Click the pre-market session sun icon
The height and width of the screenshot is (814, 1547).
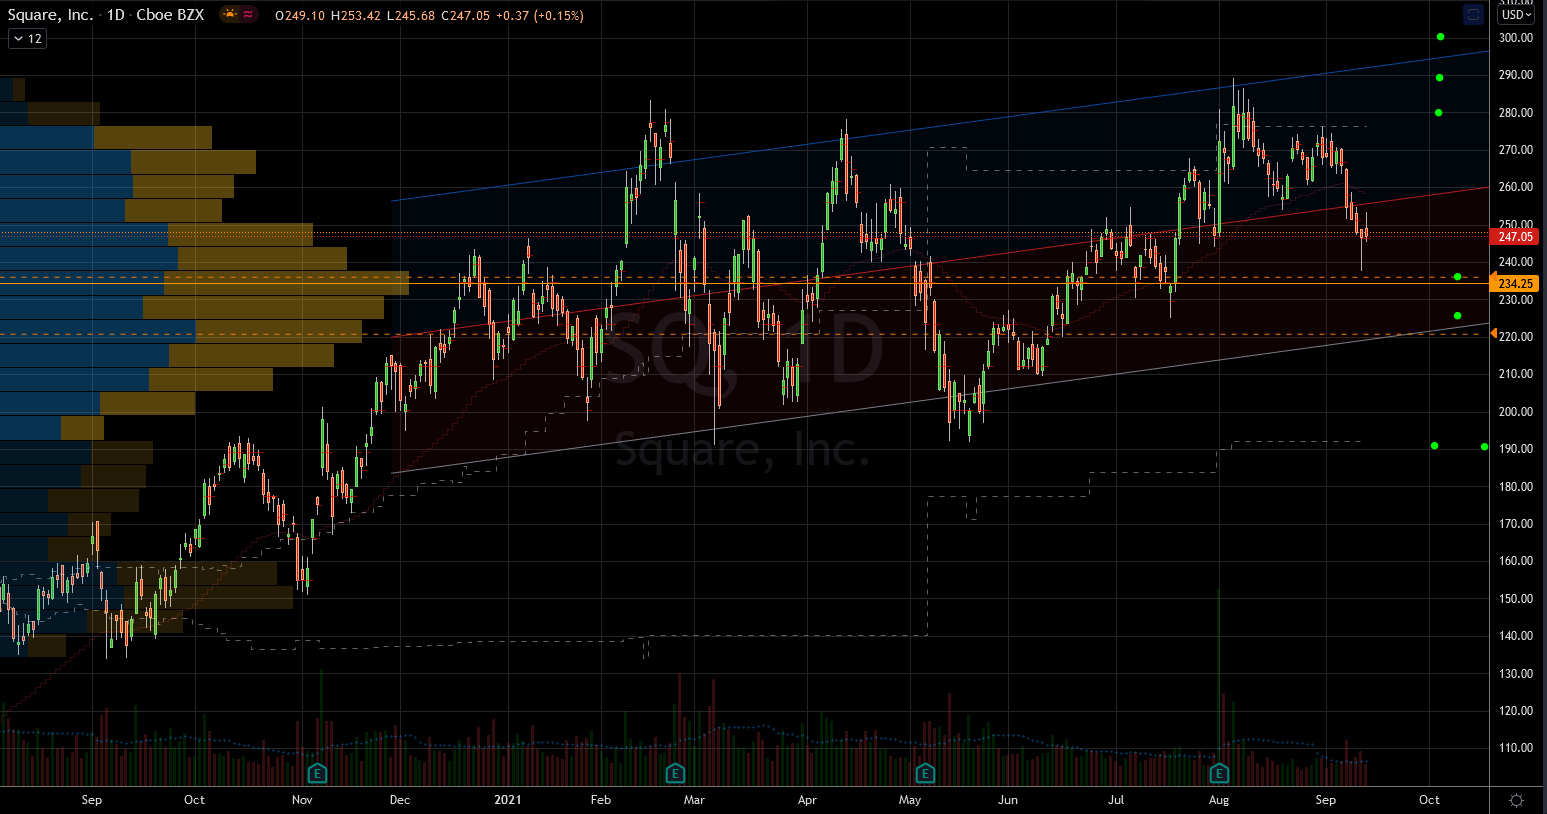point(230,15)
